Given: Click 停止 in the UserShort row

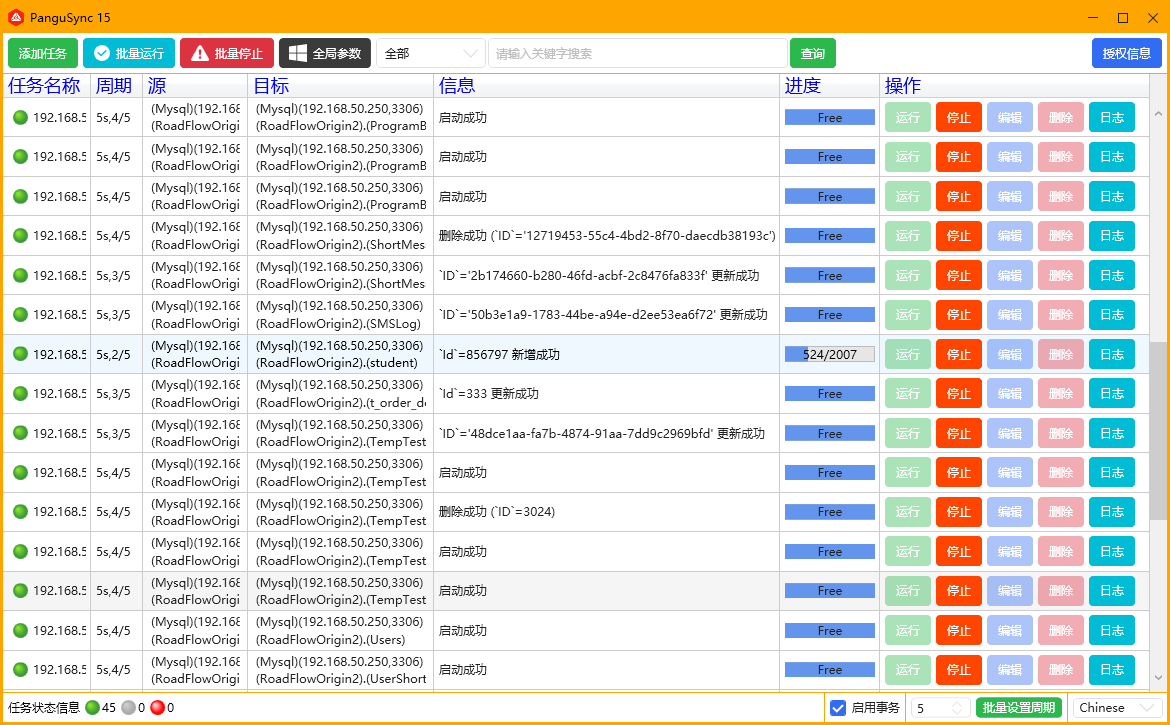Looking at the screenshot, I should (x=959, y=670).
